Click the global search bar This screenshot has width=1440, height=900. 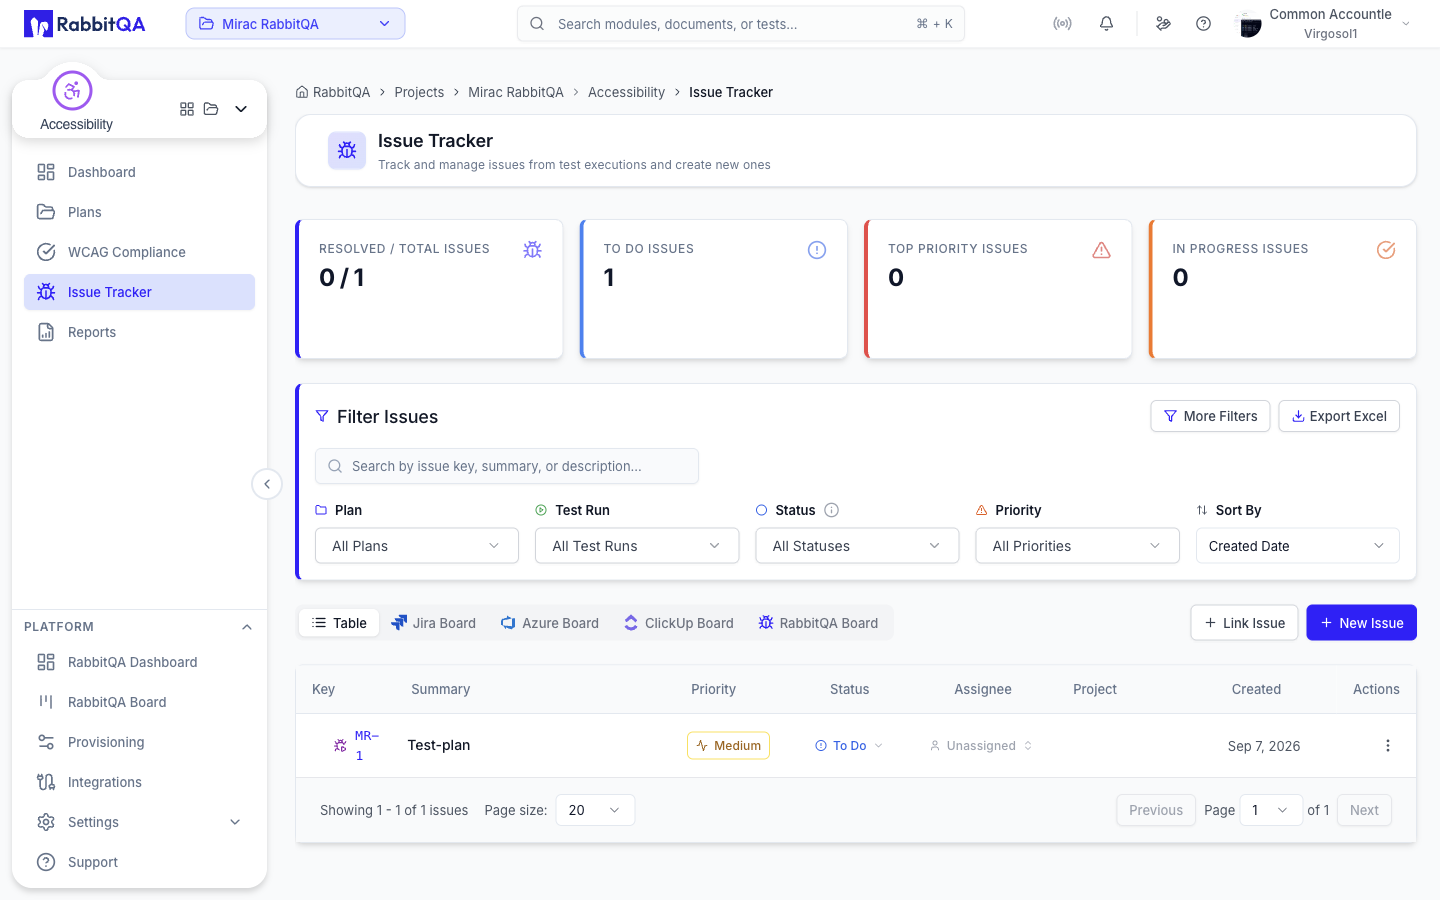[741, 24]
